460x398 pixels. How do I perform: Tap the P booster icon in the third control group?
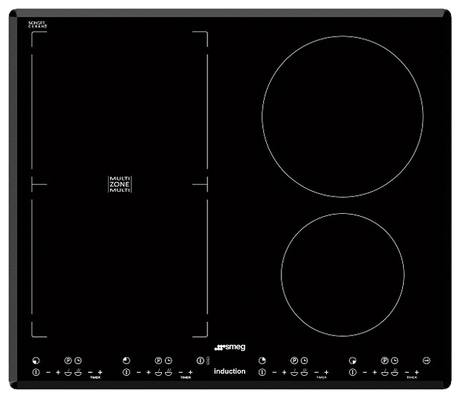(x=294, y=360)
